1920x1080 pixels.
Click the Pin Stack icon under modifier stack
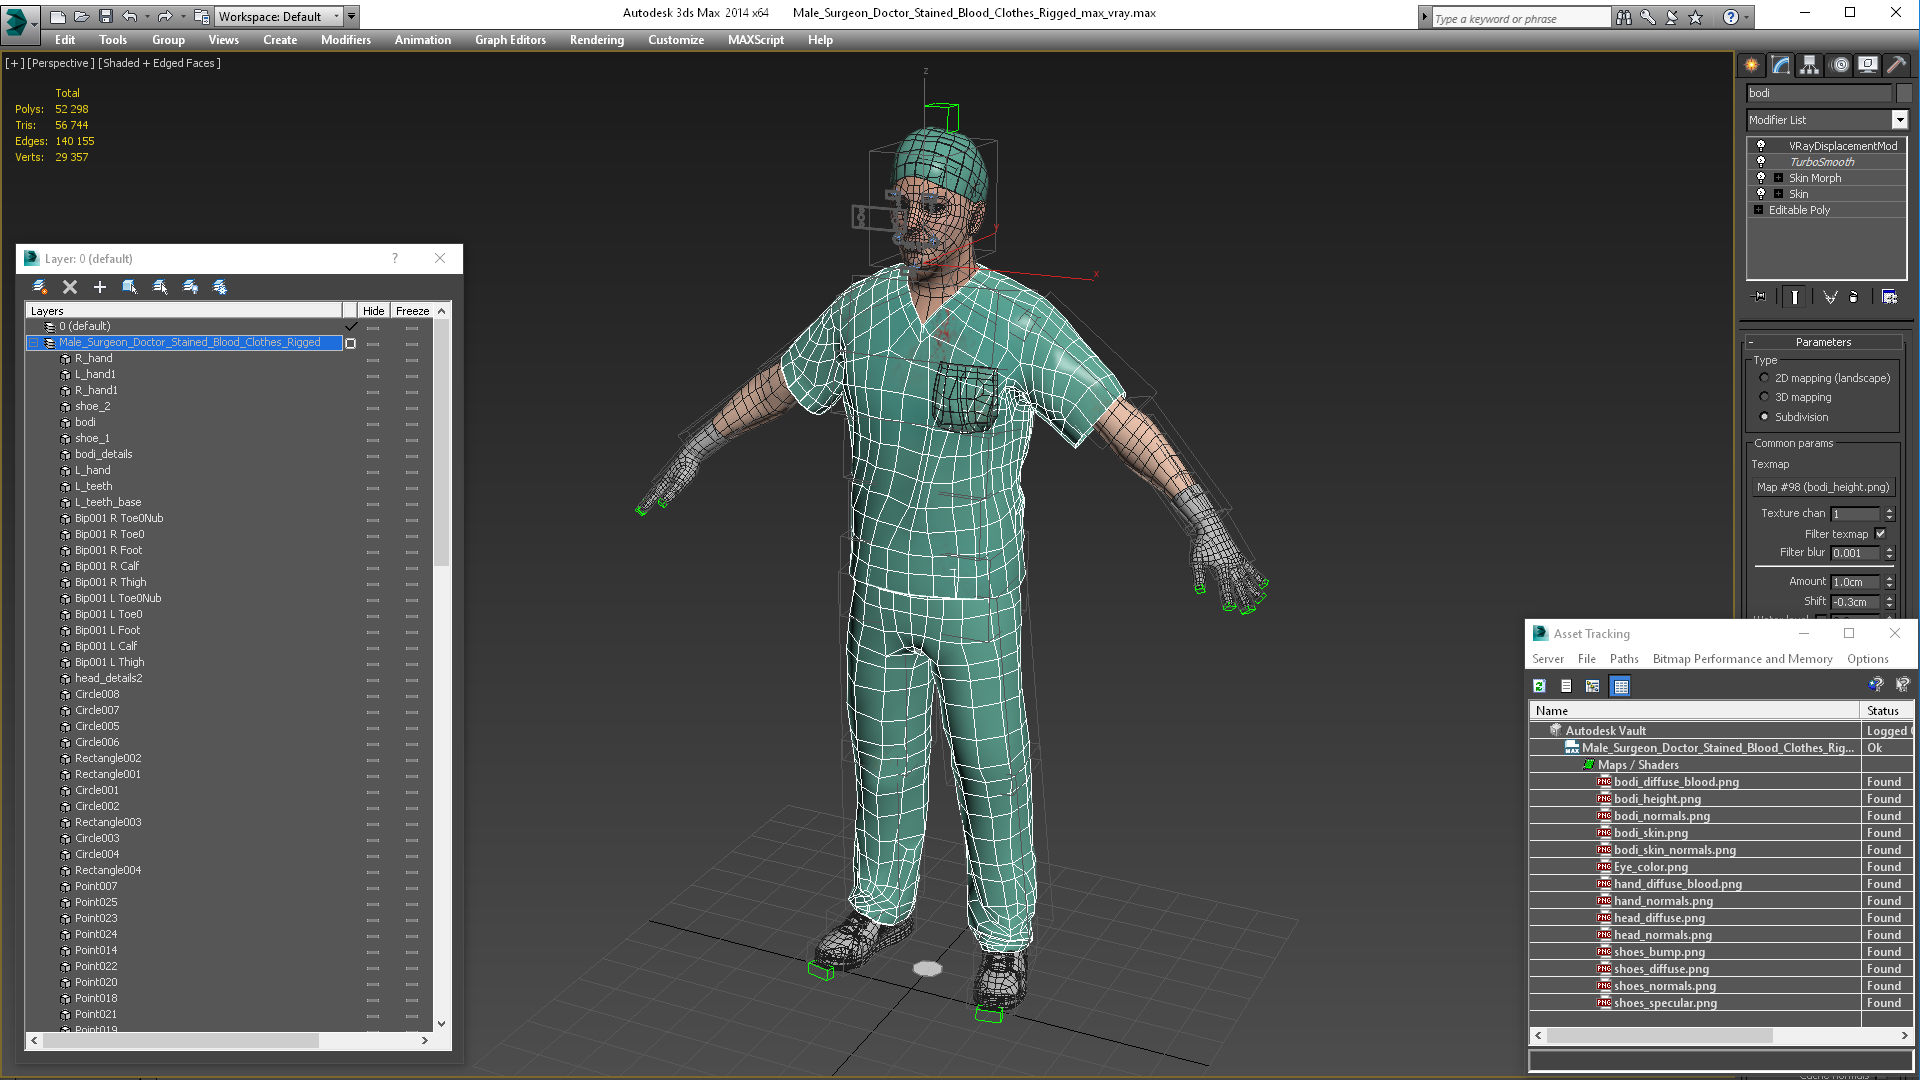point(1760,297)
